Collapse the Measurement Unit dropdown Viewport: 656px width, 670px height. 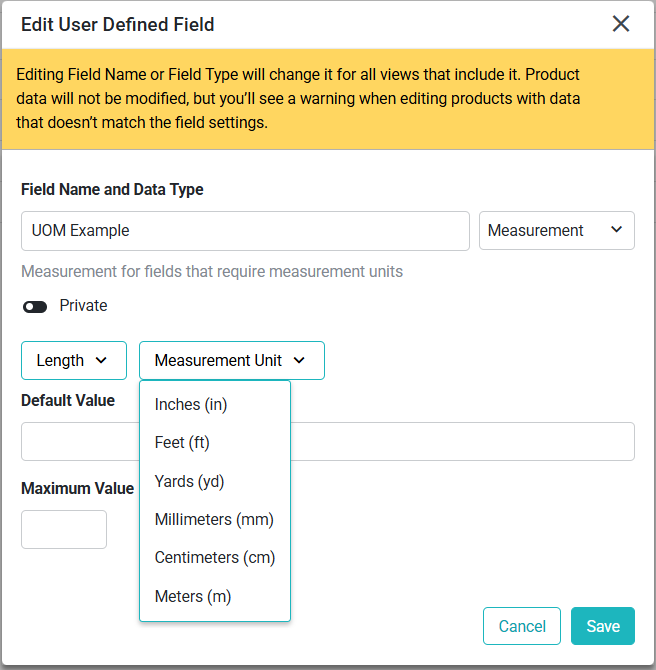(232, 360)
